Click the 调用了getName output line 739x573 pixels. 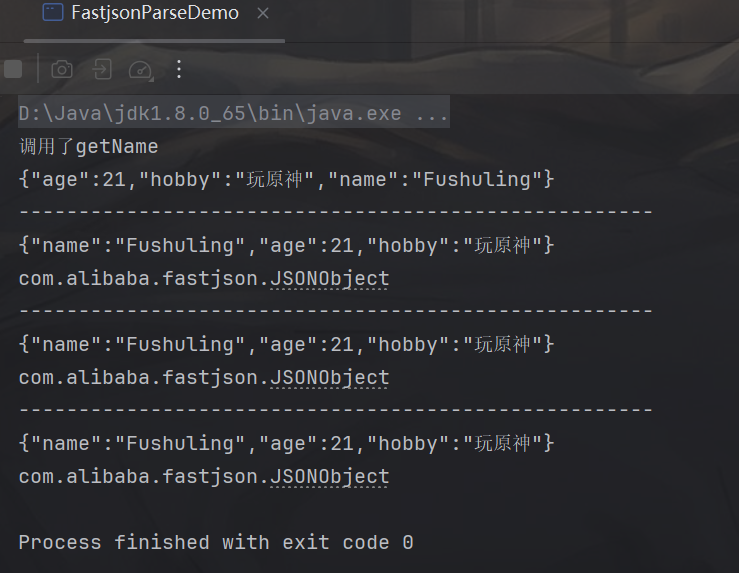(89, 147)
